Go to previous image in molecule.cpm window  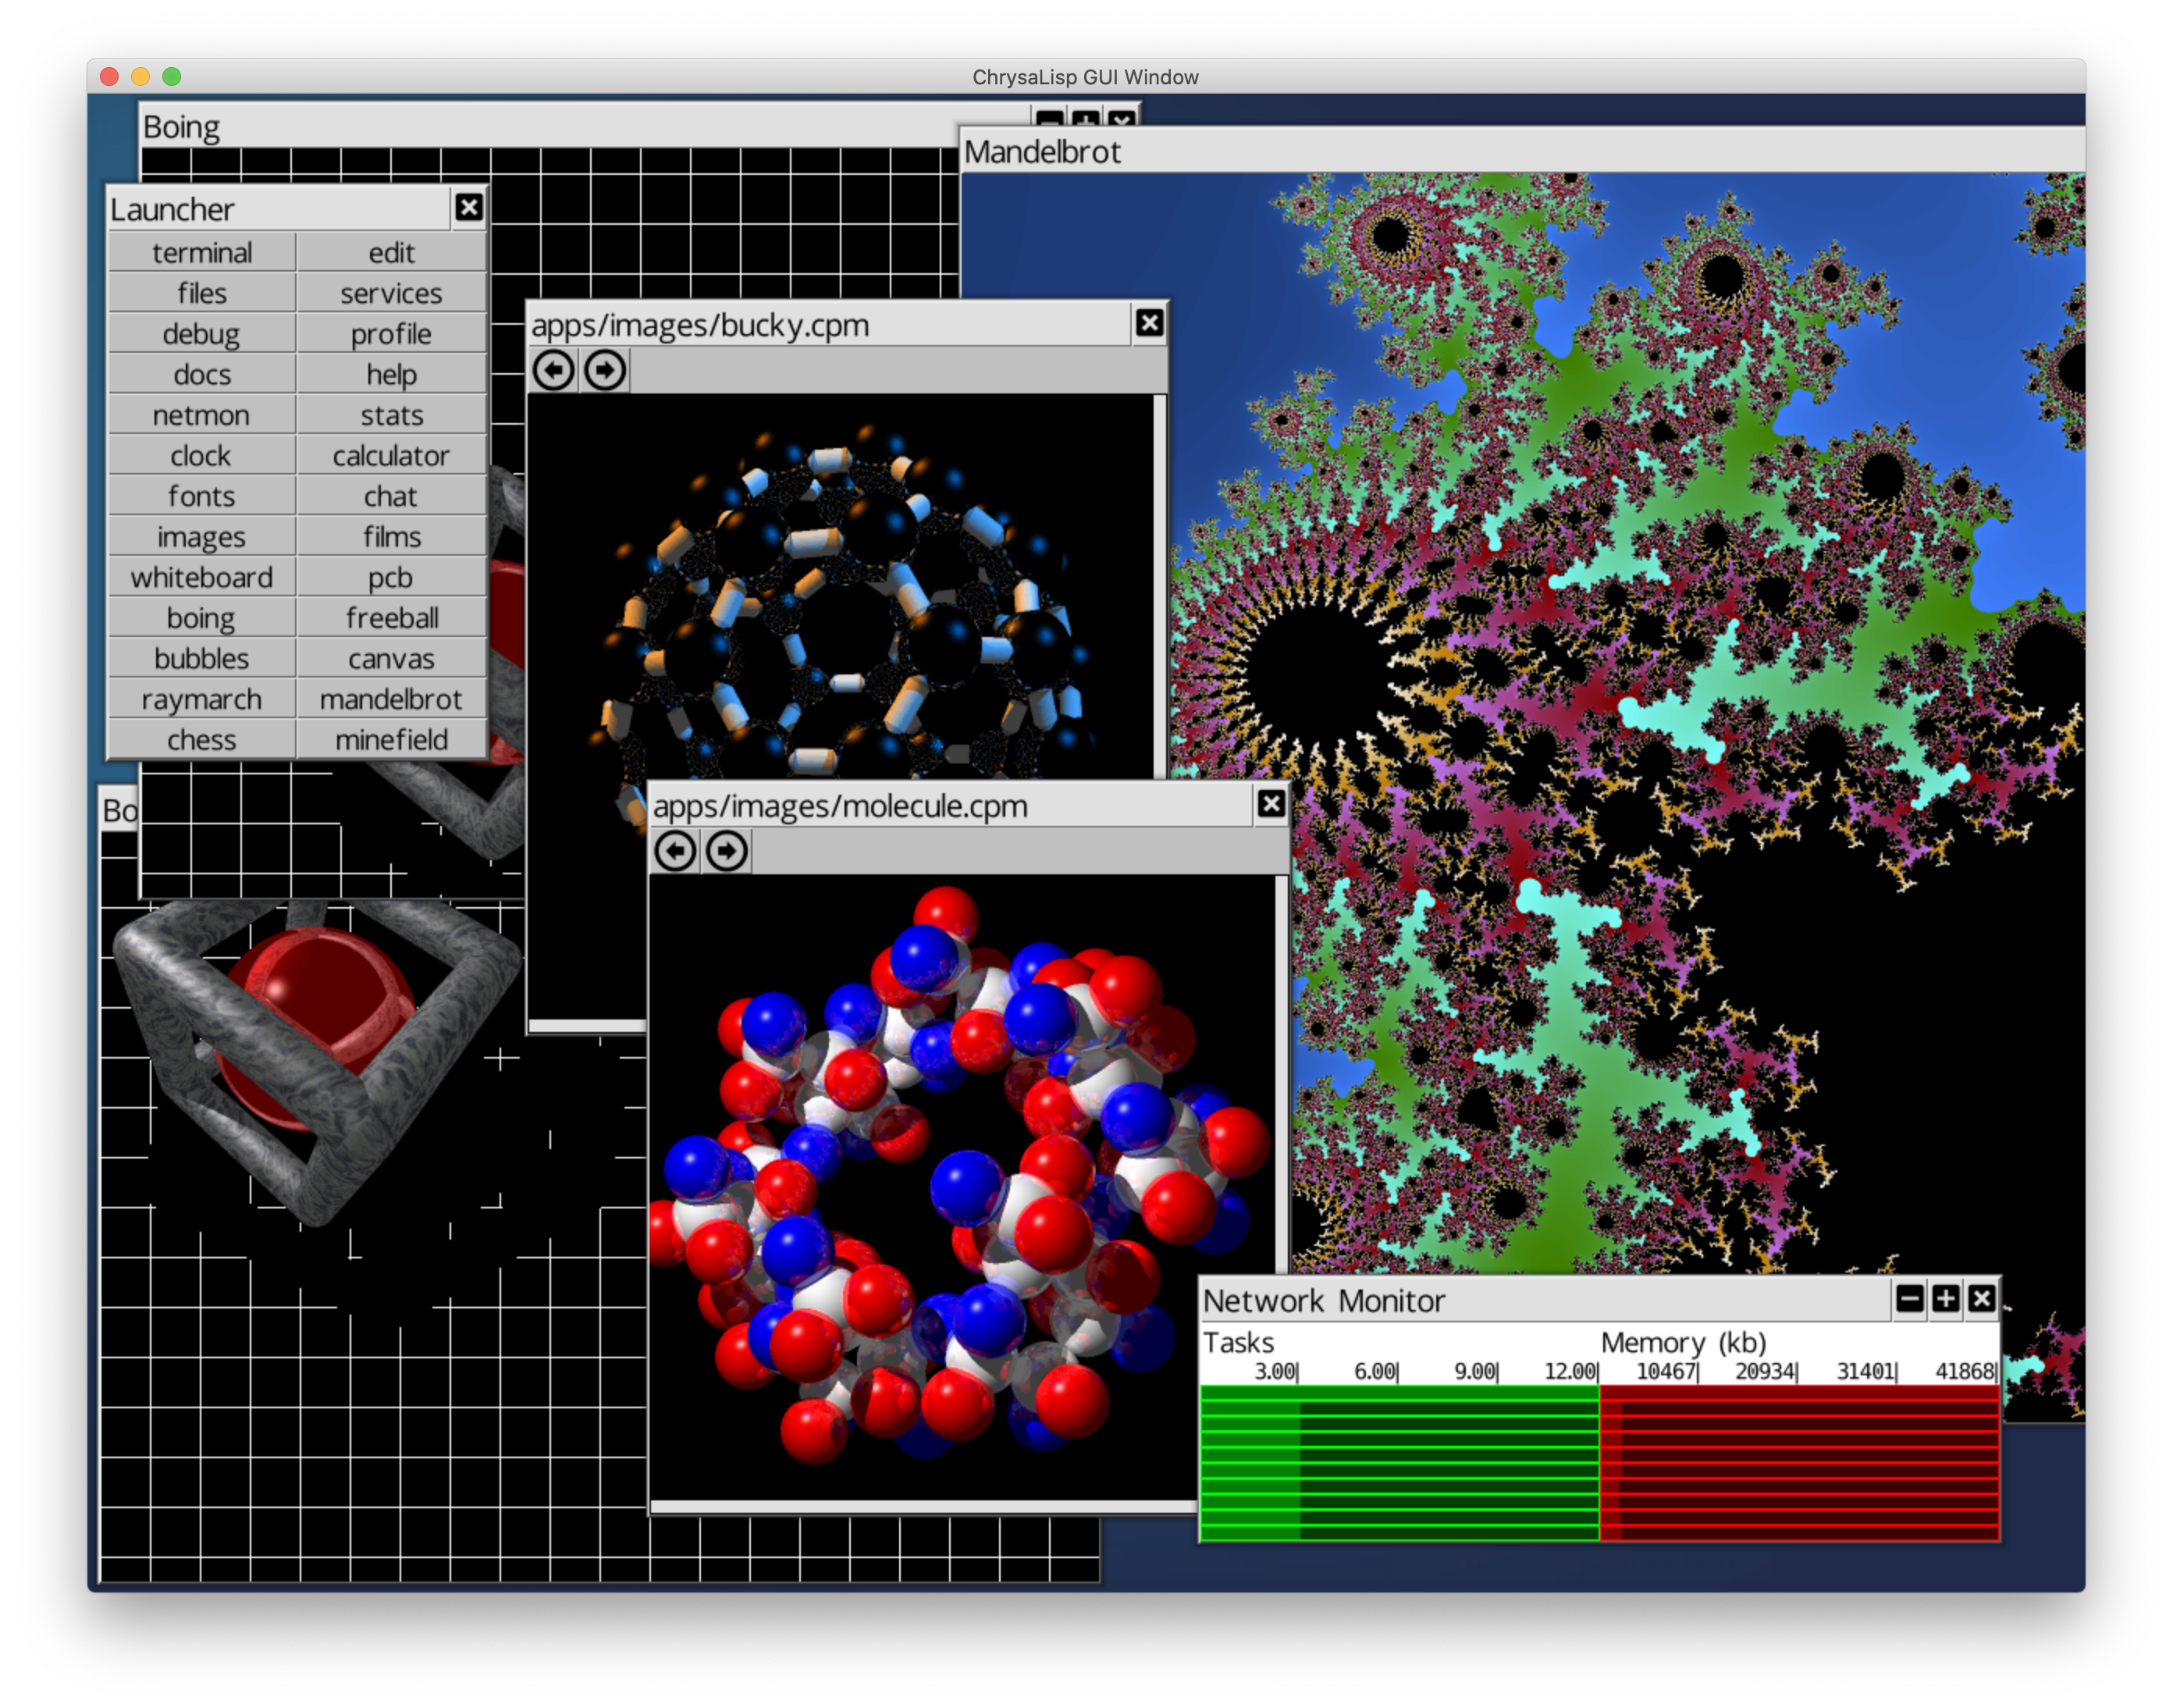[x=675, y=851]
